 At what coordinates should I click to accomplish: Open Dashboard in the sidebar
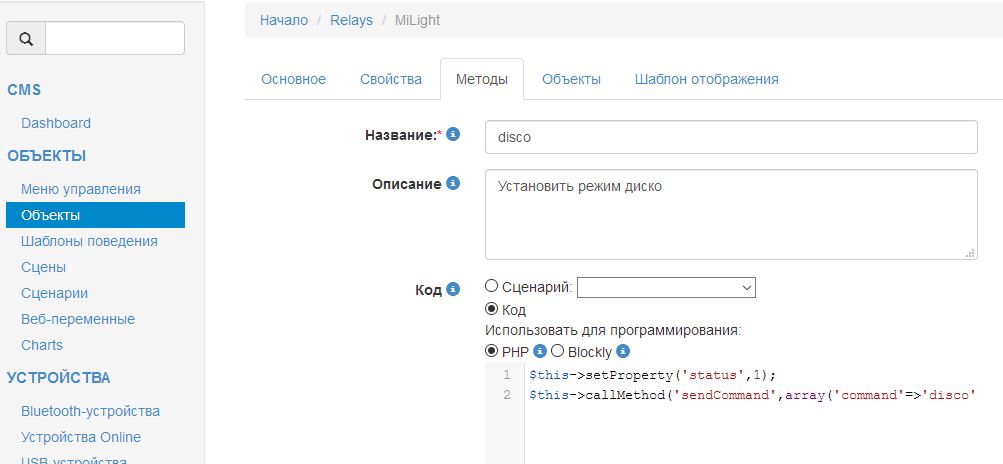point(56,123)
